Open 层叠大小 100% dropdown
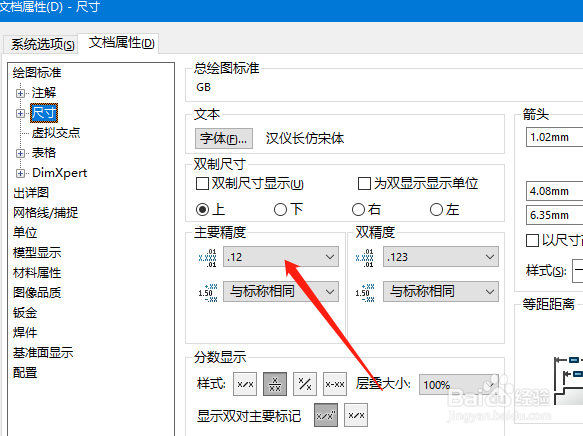 tap(458, 384)
